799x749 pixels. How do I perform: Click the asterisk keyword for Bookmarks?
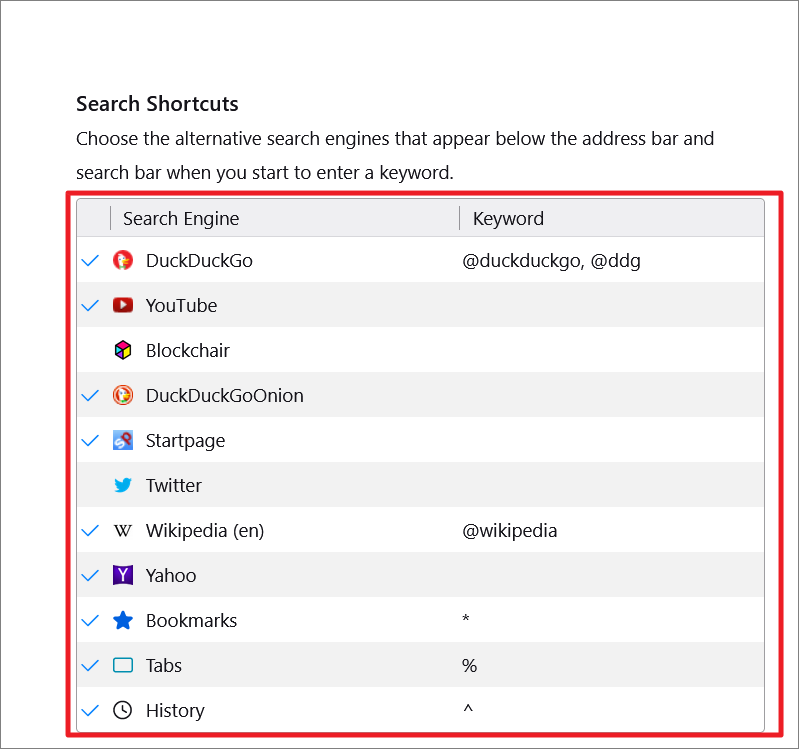click(x=466, y=619)
